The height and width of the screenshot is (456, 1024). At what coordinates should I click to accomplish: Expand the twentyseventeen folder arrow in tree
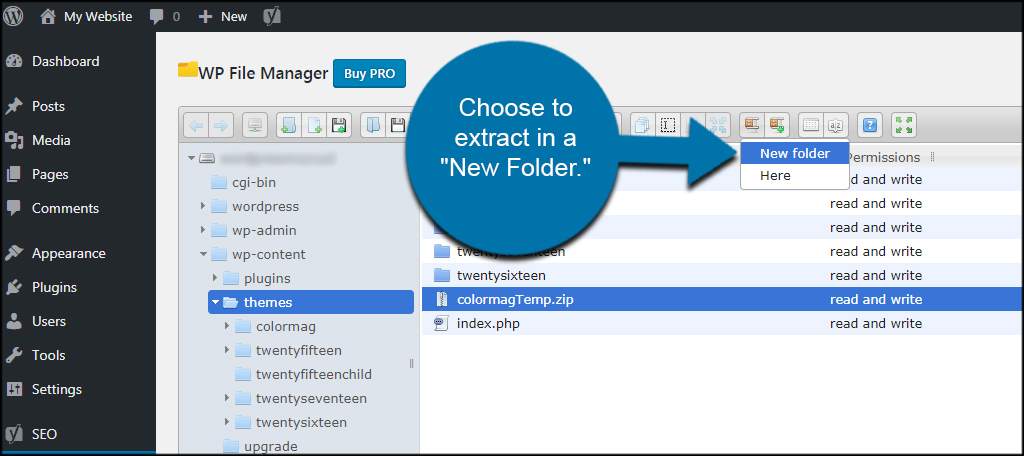227,398
